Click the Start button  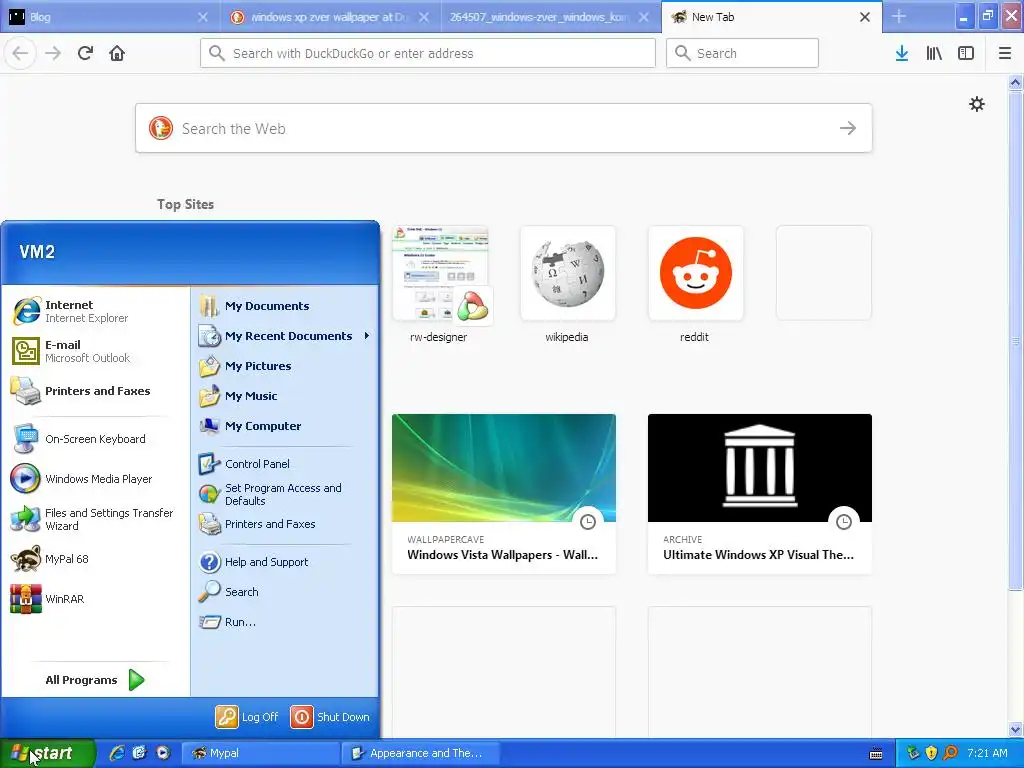tap(48, 753)
